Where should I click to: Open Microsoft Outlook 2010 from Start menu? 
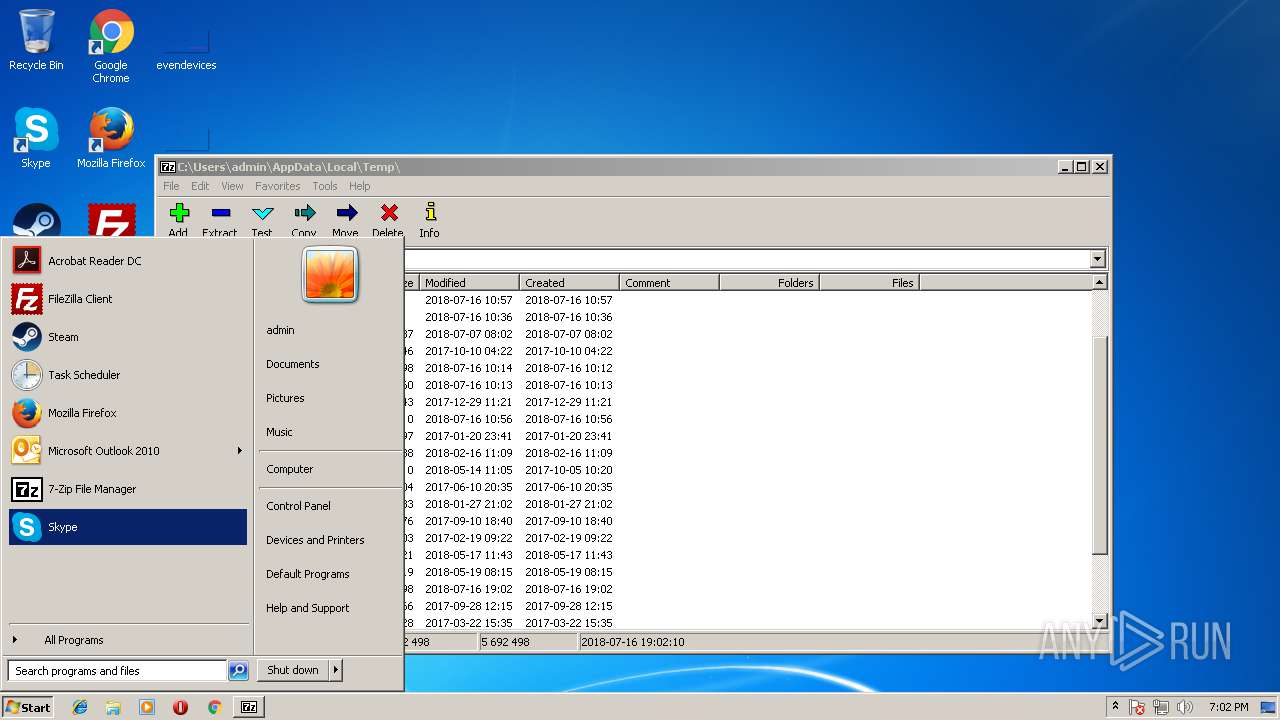click(120, 451)
